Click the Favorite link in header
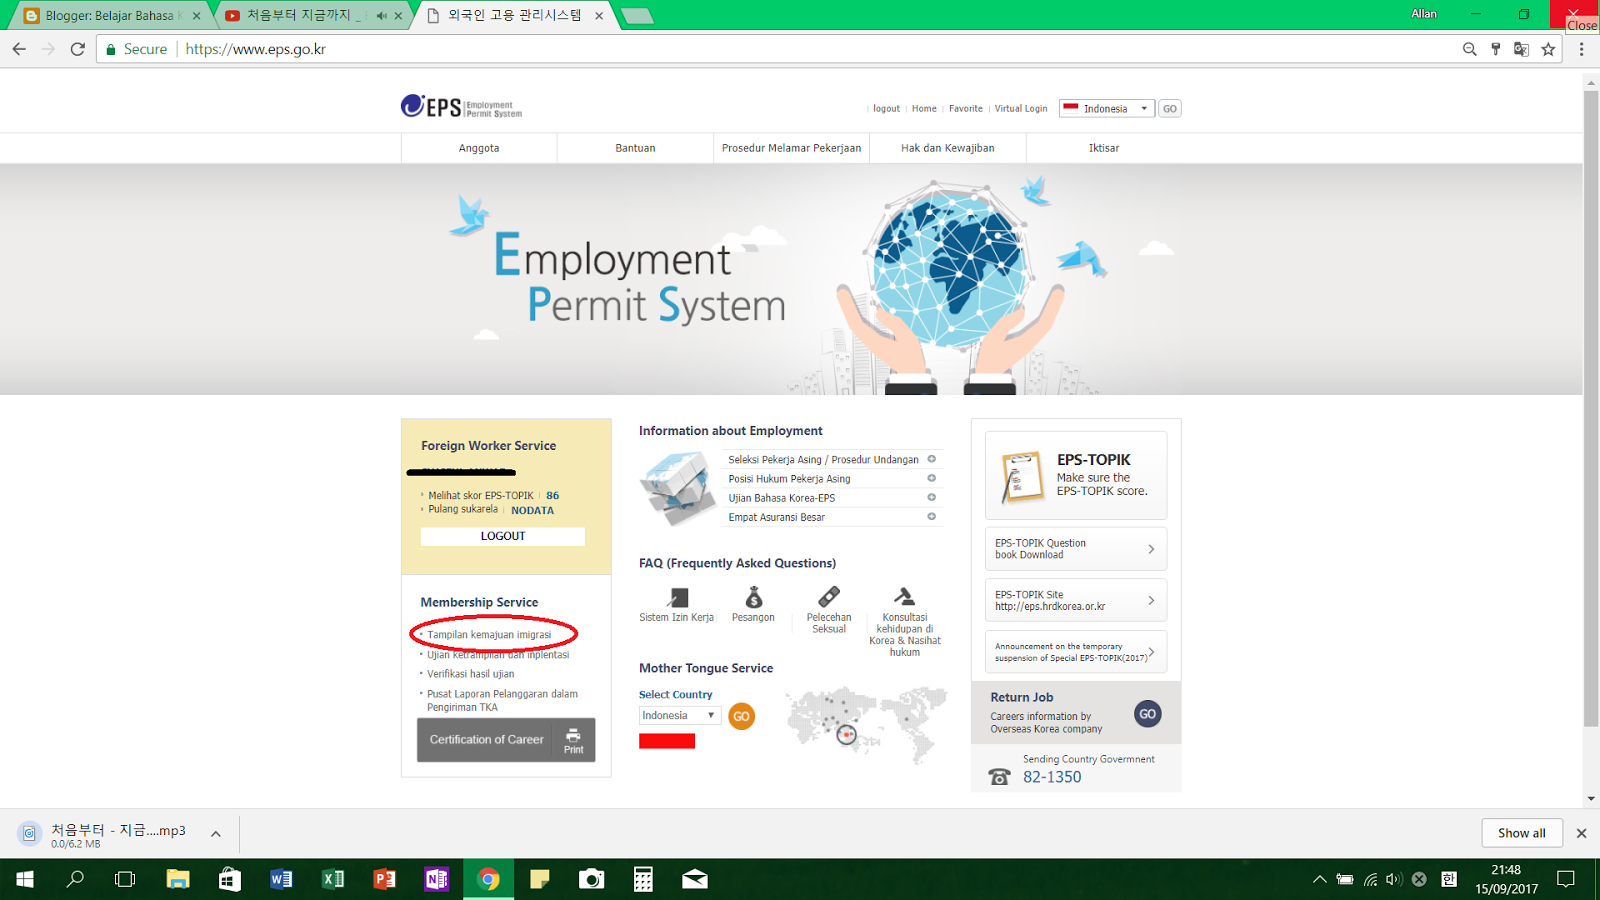This screenshot has width=1600, height=900. click(965, 108)
